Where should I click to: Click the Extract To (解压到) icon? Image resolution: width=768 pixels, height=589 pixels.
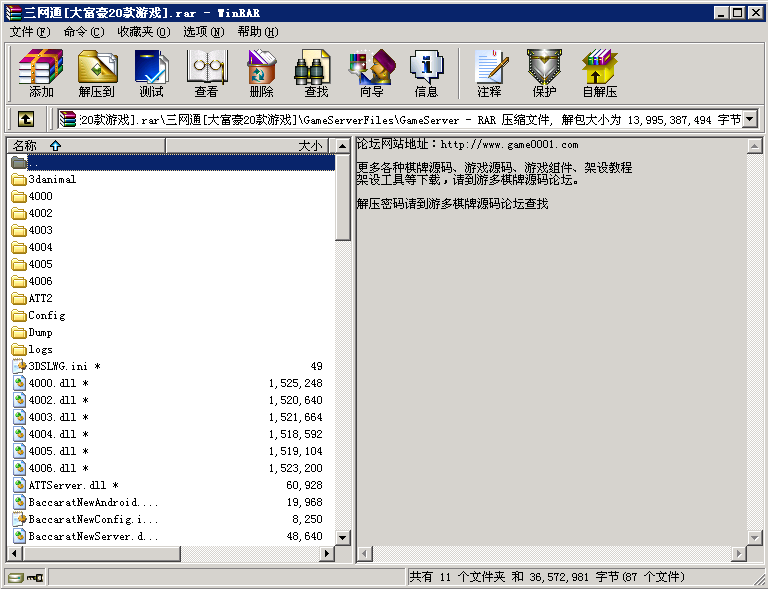pyautogui.click(x=97, y=73)
